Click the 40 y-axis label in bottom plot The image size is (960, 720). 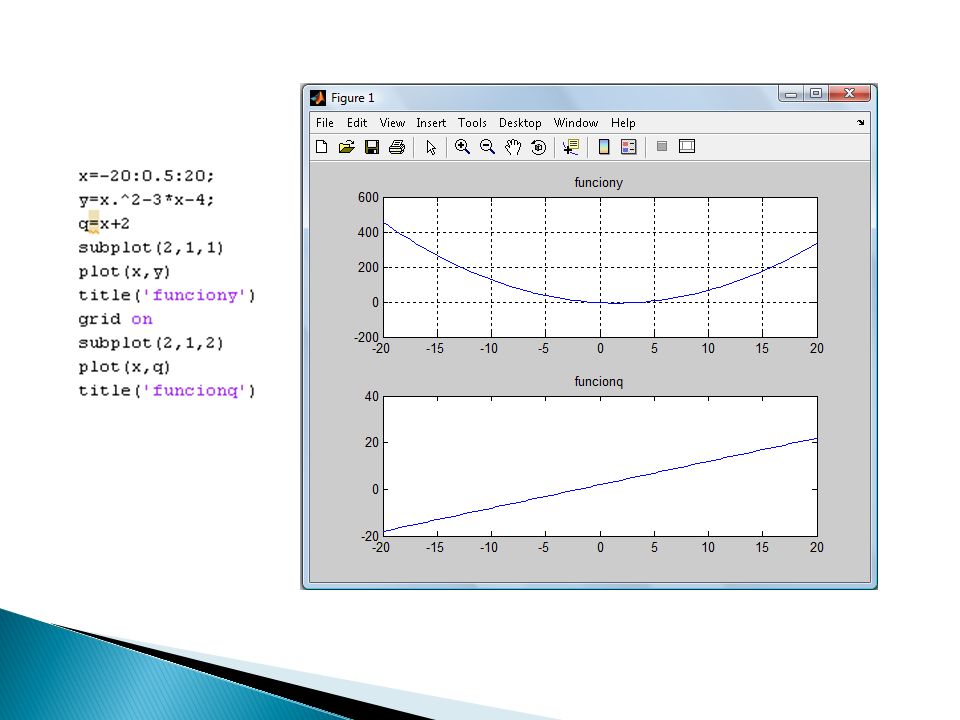(x=372, y=396)
